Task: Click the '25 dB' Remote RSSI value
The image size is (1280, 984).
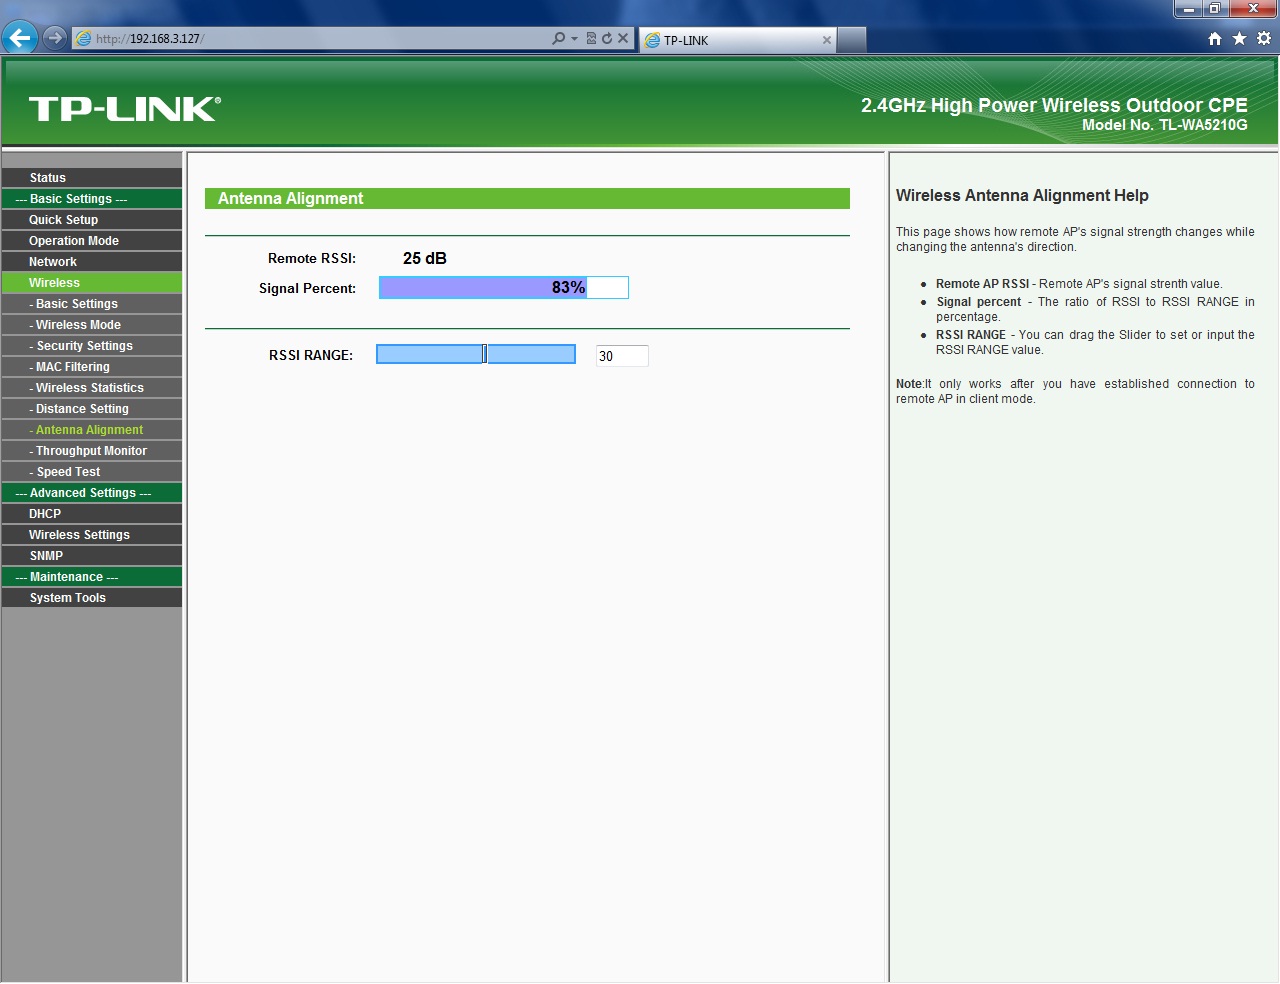Action: [425, 258]
